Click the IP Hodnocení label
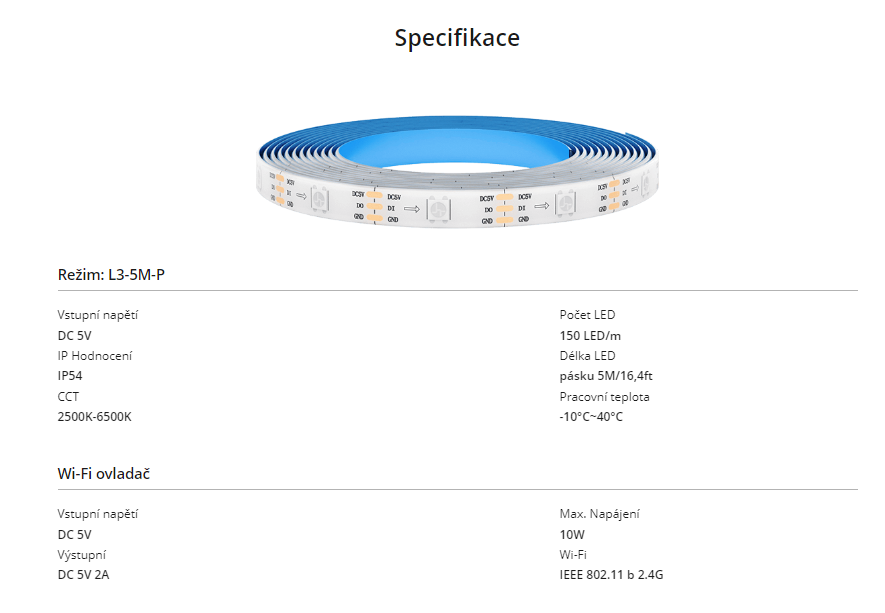This screenshot has height=613, width=885. [95, 356]
